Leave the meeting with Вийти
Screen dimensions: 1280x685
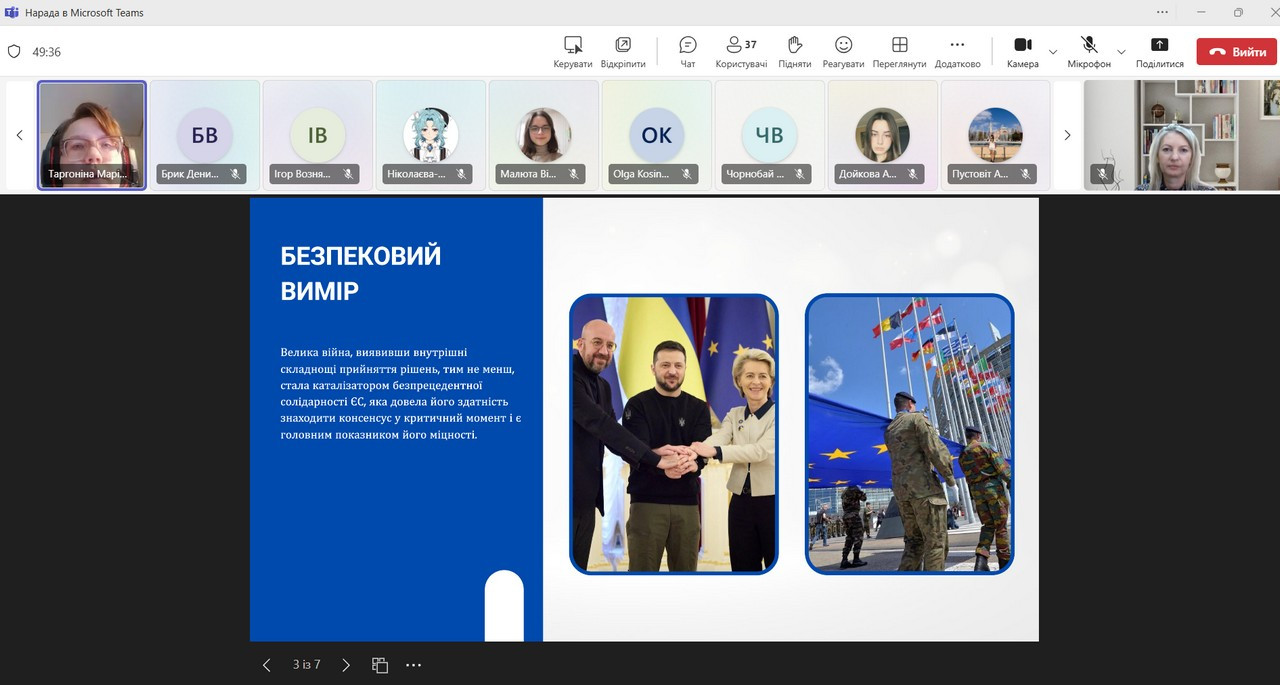tap(1237, 52)
